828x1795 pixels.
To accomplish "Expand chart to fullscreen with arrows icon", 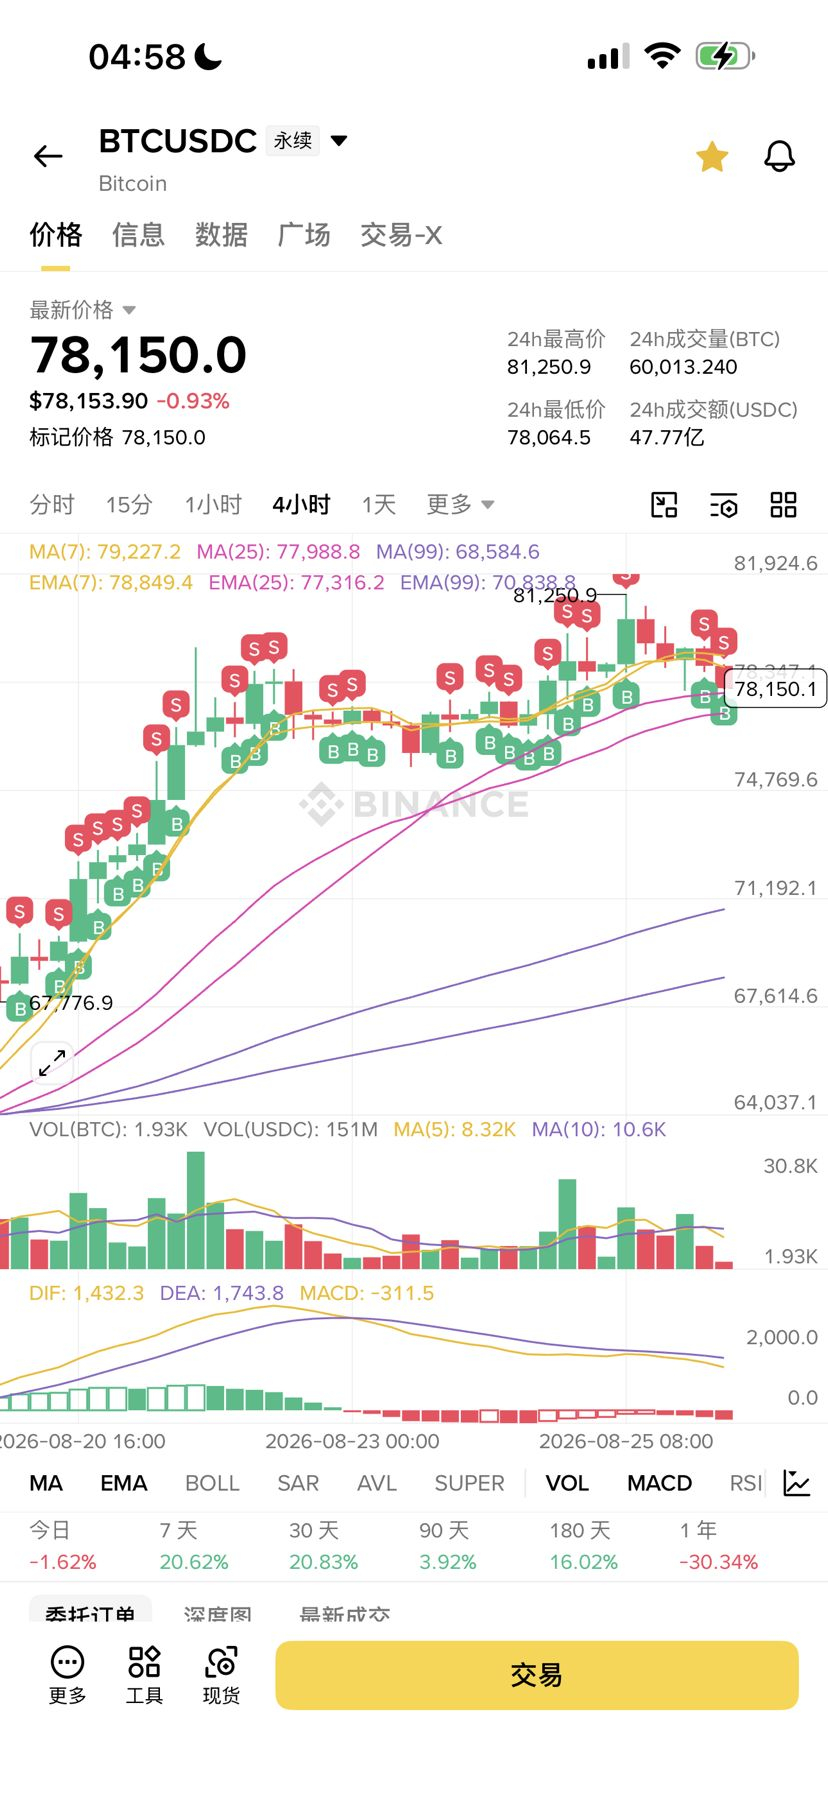I will point(52,1062).
